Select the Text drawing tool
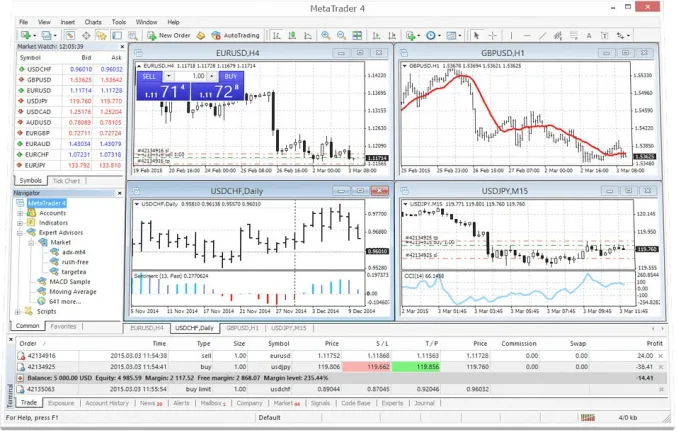The height and width of the screenshot is (435, 677). [x=589, y=35]
